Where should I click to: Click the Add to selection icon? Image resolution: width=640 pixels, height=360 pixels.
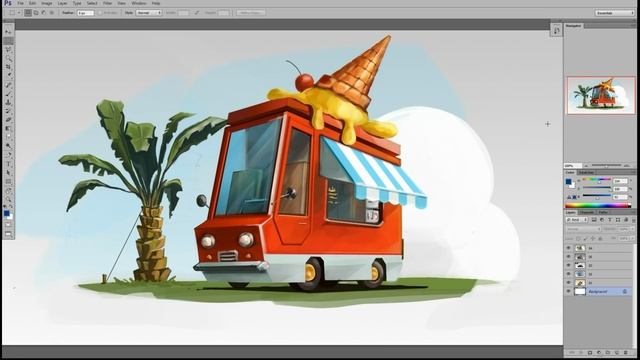click(x=36, y=13)
